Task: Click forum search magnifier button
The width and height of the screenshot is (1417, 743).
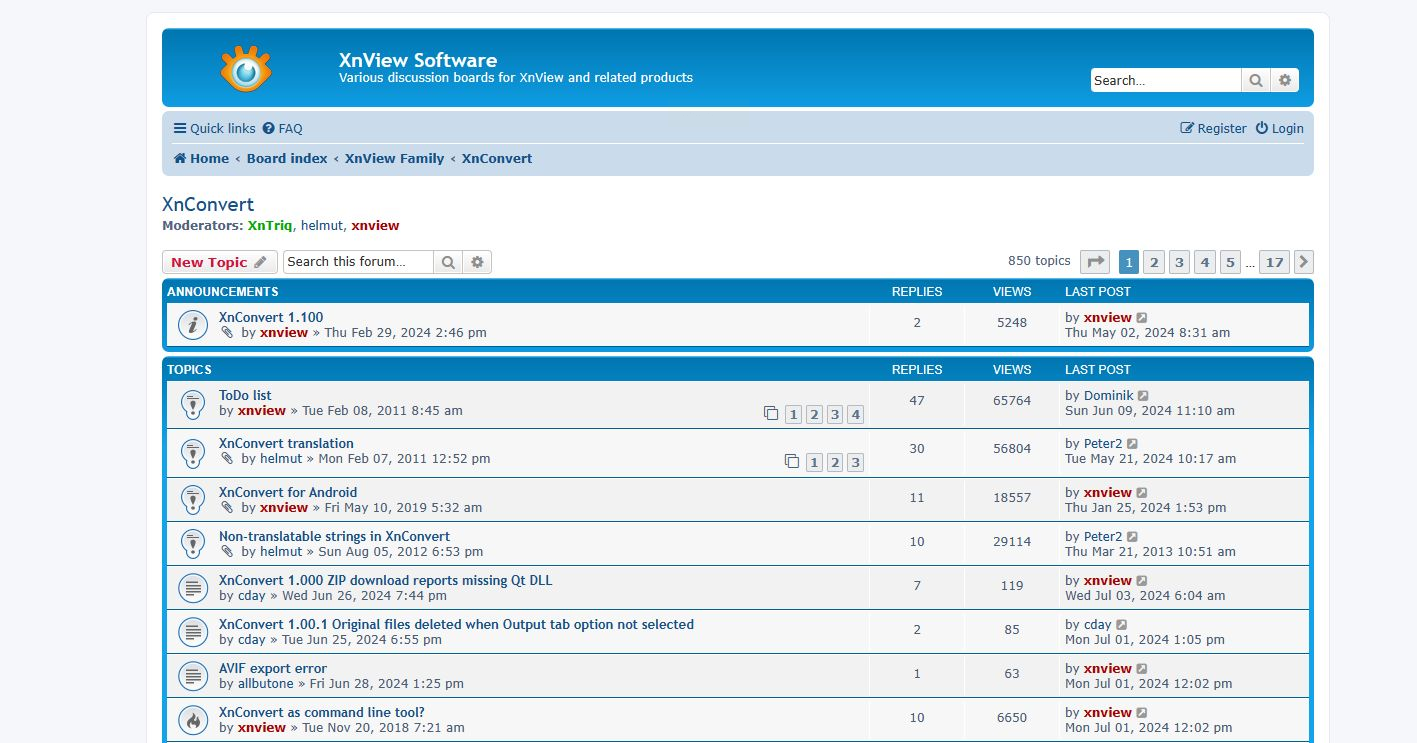Action: pyautogui.click(x=448, y=262)
